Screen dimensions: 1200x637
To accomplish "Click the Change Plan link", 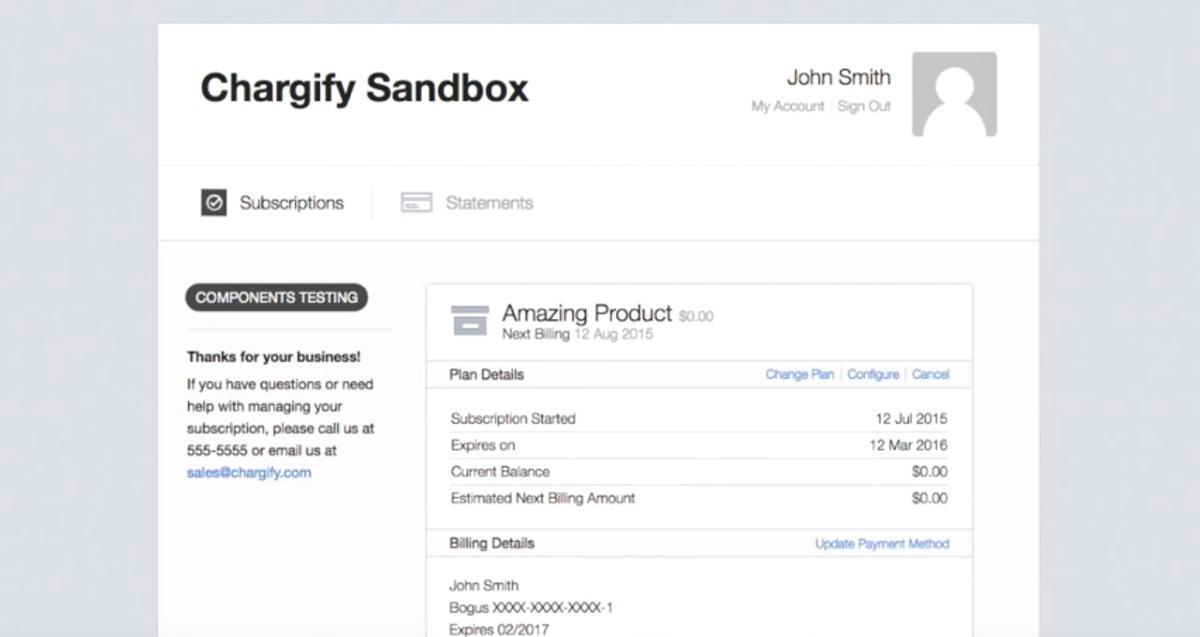I will [800, 374].
